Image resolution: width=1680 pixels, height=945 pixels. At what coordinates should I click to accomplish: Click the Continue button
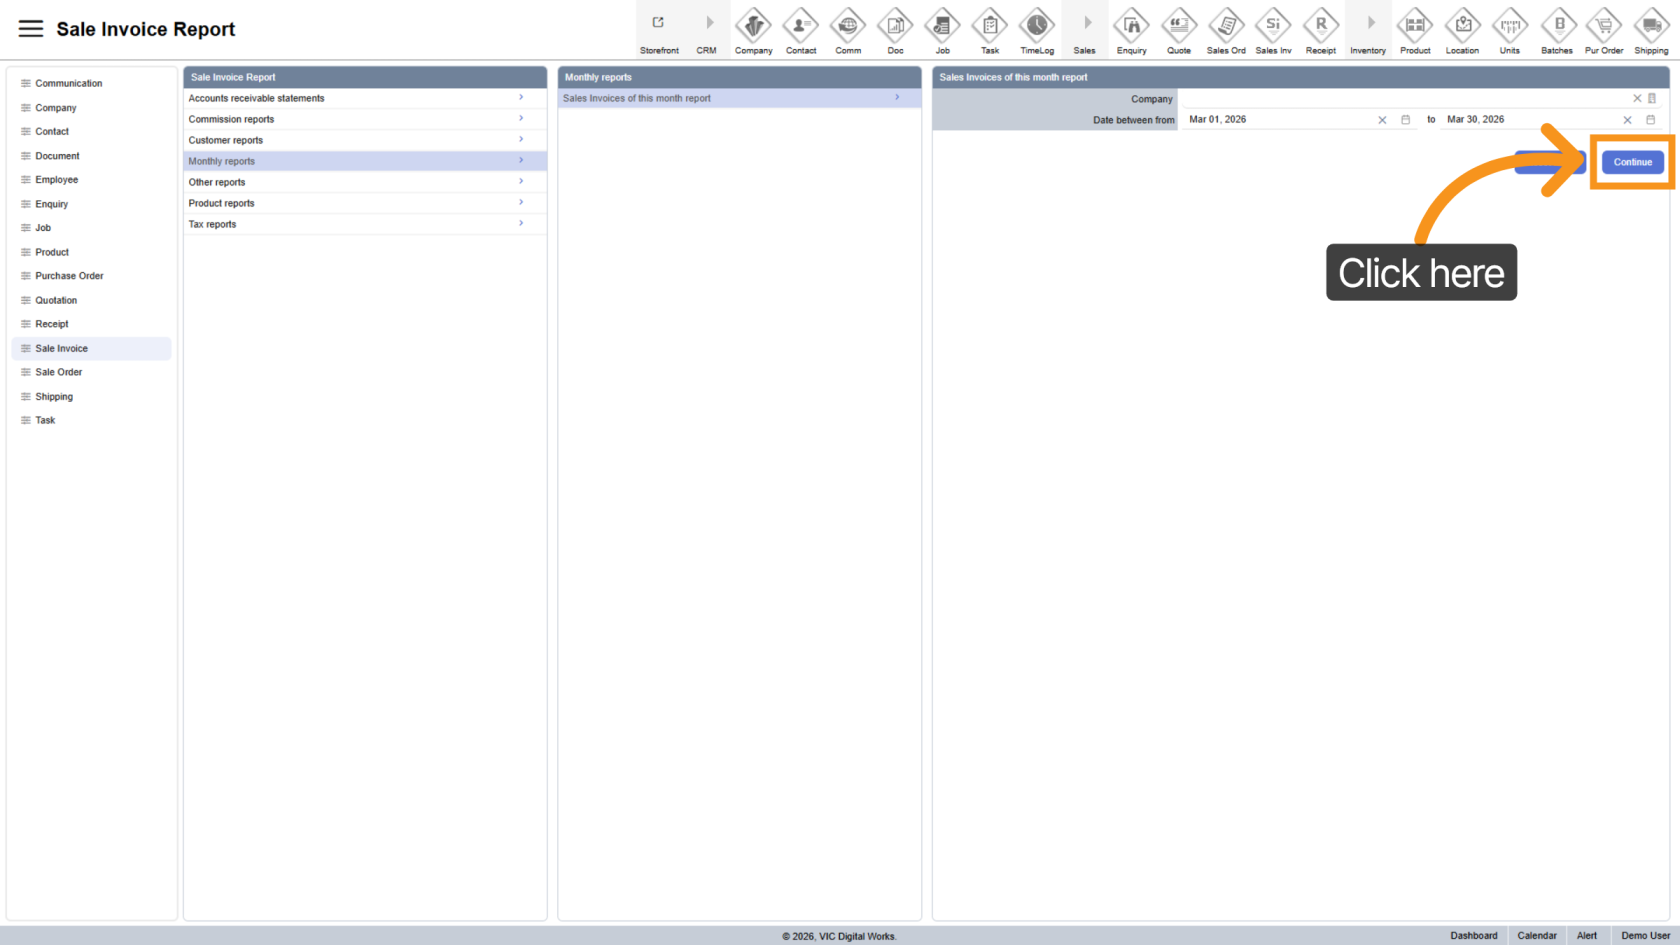coord(1632,162)
